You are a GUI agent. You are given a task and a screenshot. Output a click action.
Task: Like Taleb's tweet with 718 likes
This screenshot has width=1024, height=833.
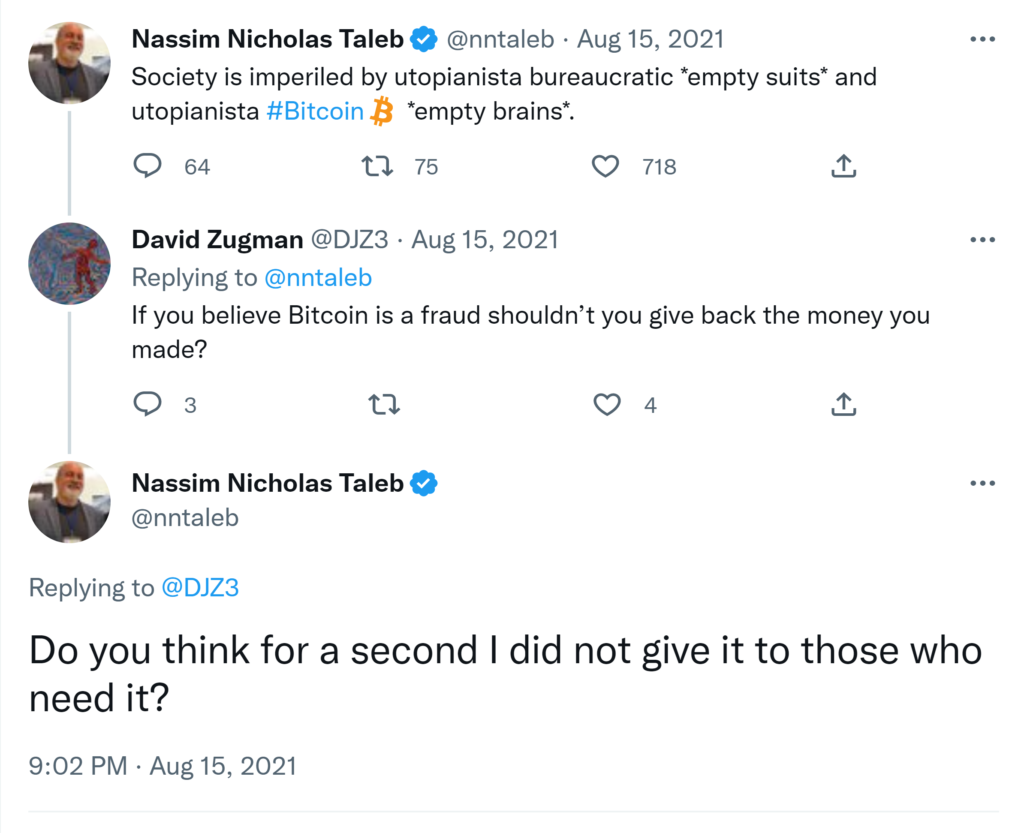tap(606, 166)
